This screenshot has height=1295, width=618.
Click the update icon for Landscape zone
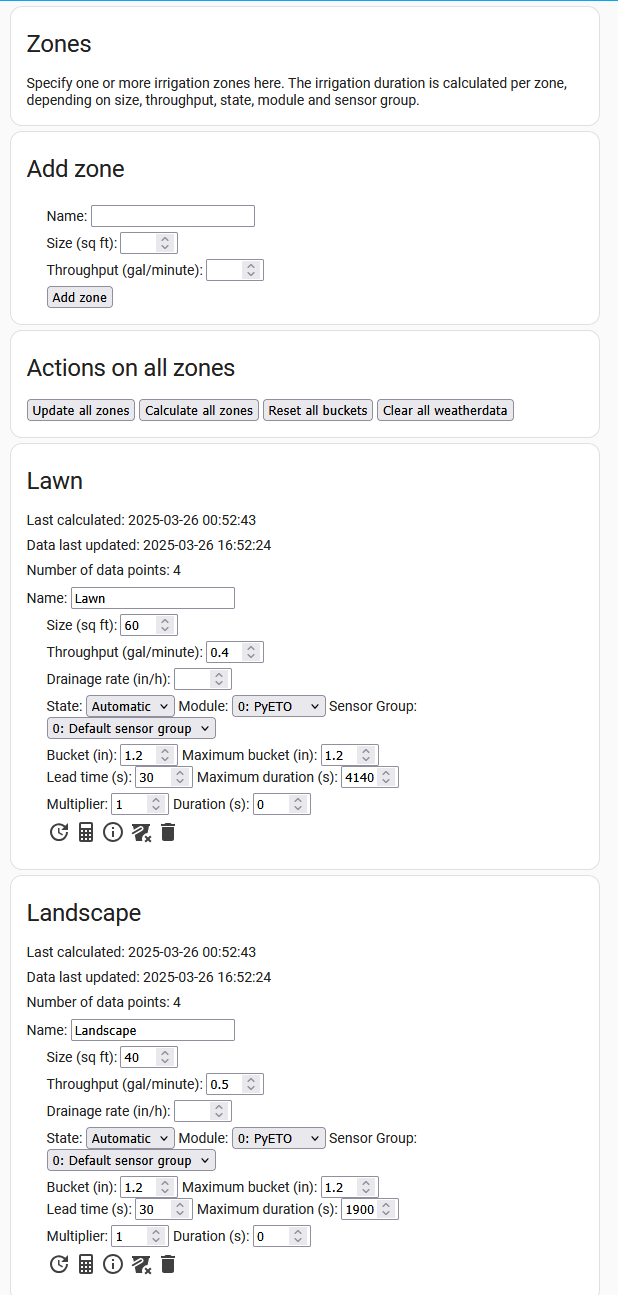pos(59,1264)
